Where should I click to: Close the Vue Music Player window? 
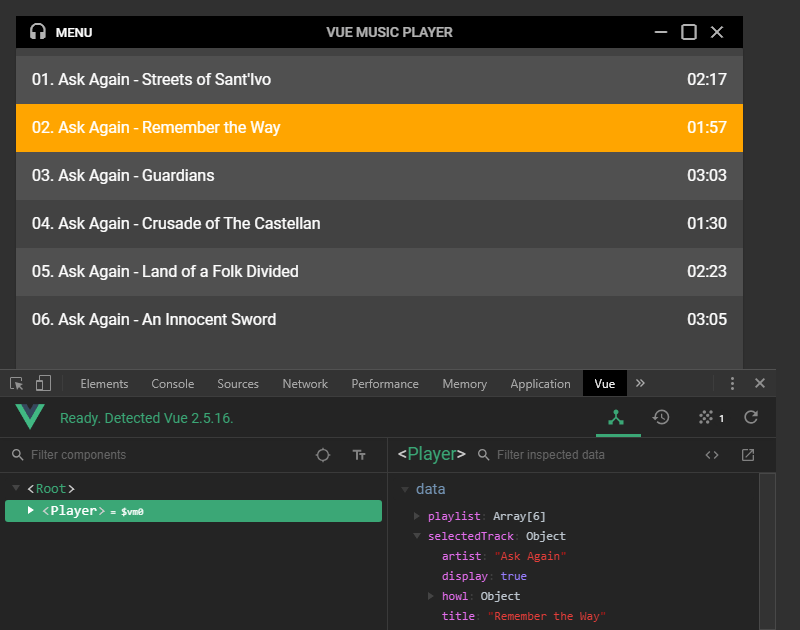(717, 32)
